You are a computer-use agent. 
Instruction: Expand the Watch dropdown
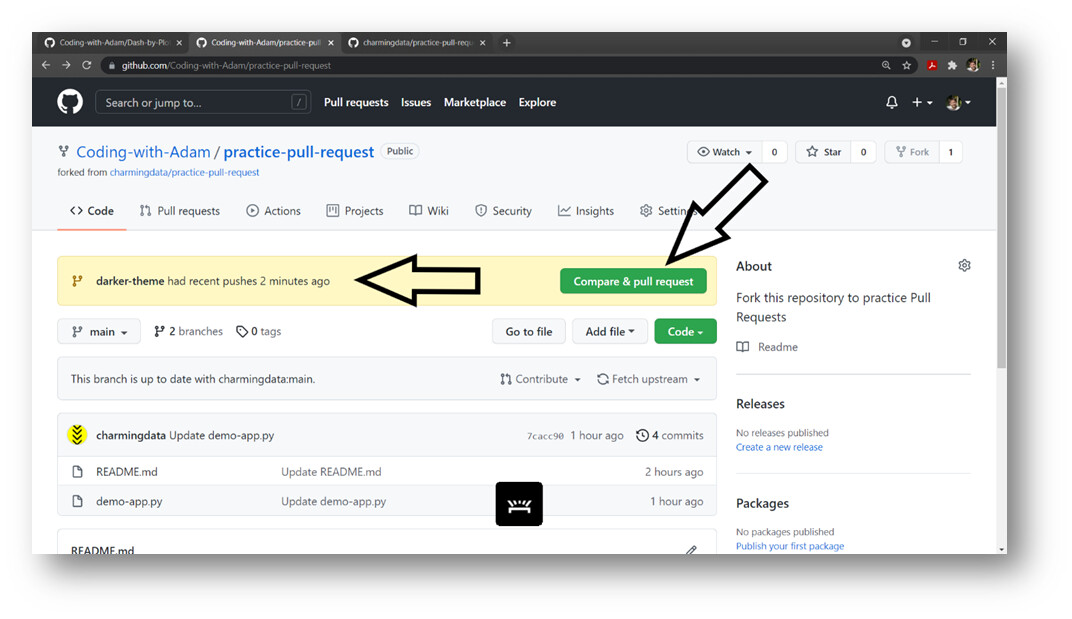(724, 152)
